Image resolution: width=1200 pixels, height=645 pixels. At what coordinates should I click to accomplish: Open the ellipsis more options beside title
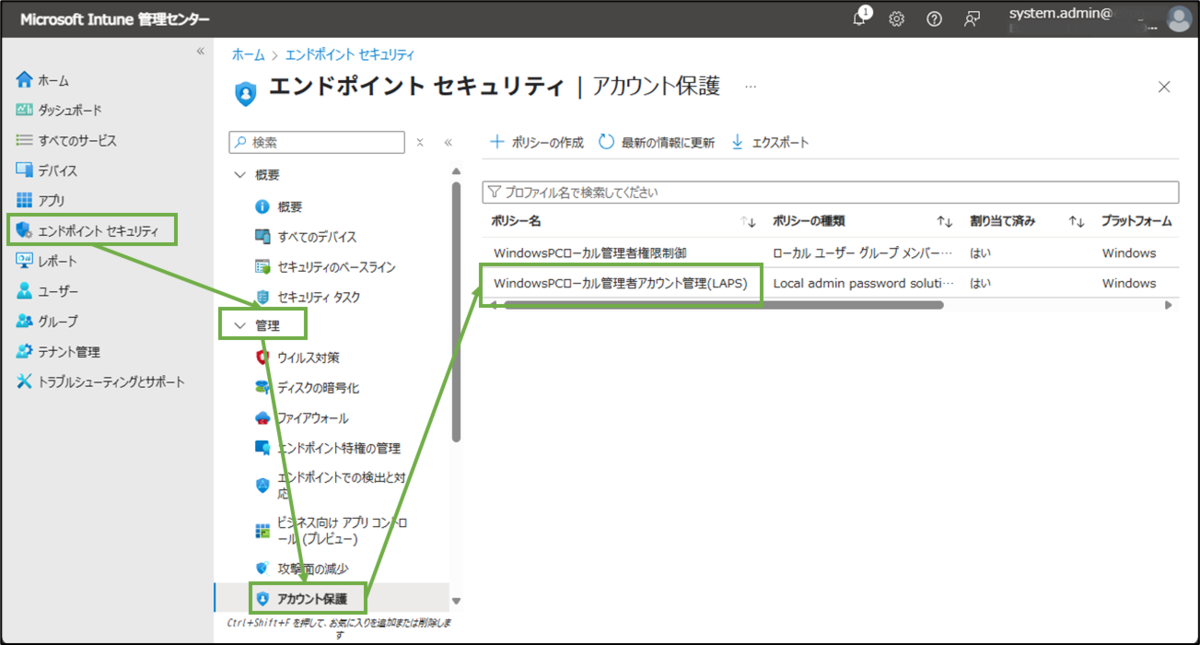751,87
